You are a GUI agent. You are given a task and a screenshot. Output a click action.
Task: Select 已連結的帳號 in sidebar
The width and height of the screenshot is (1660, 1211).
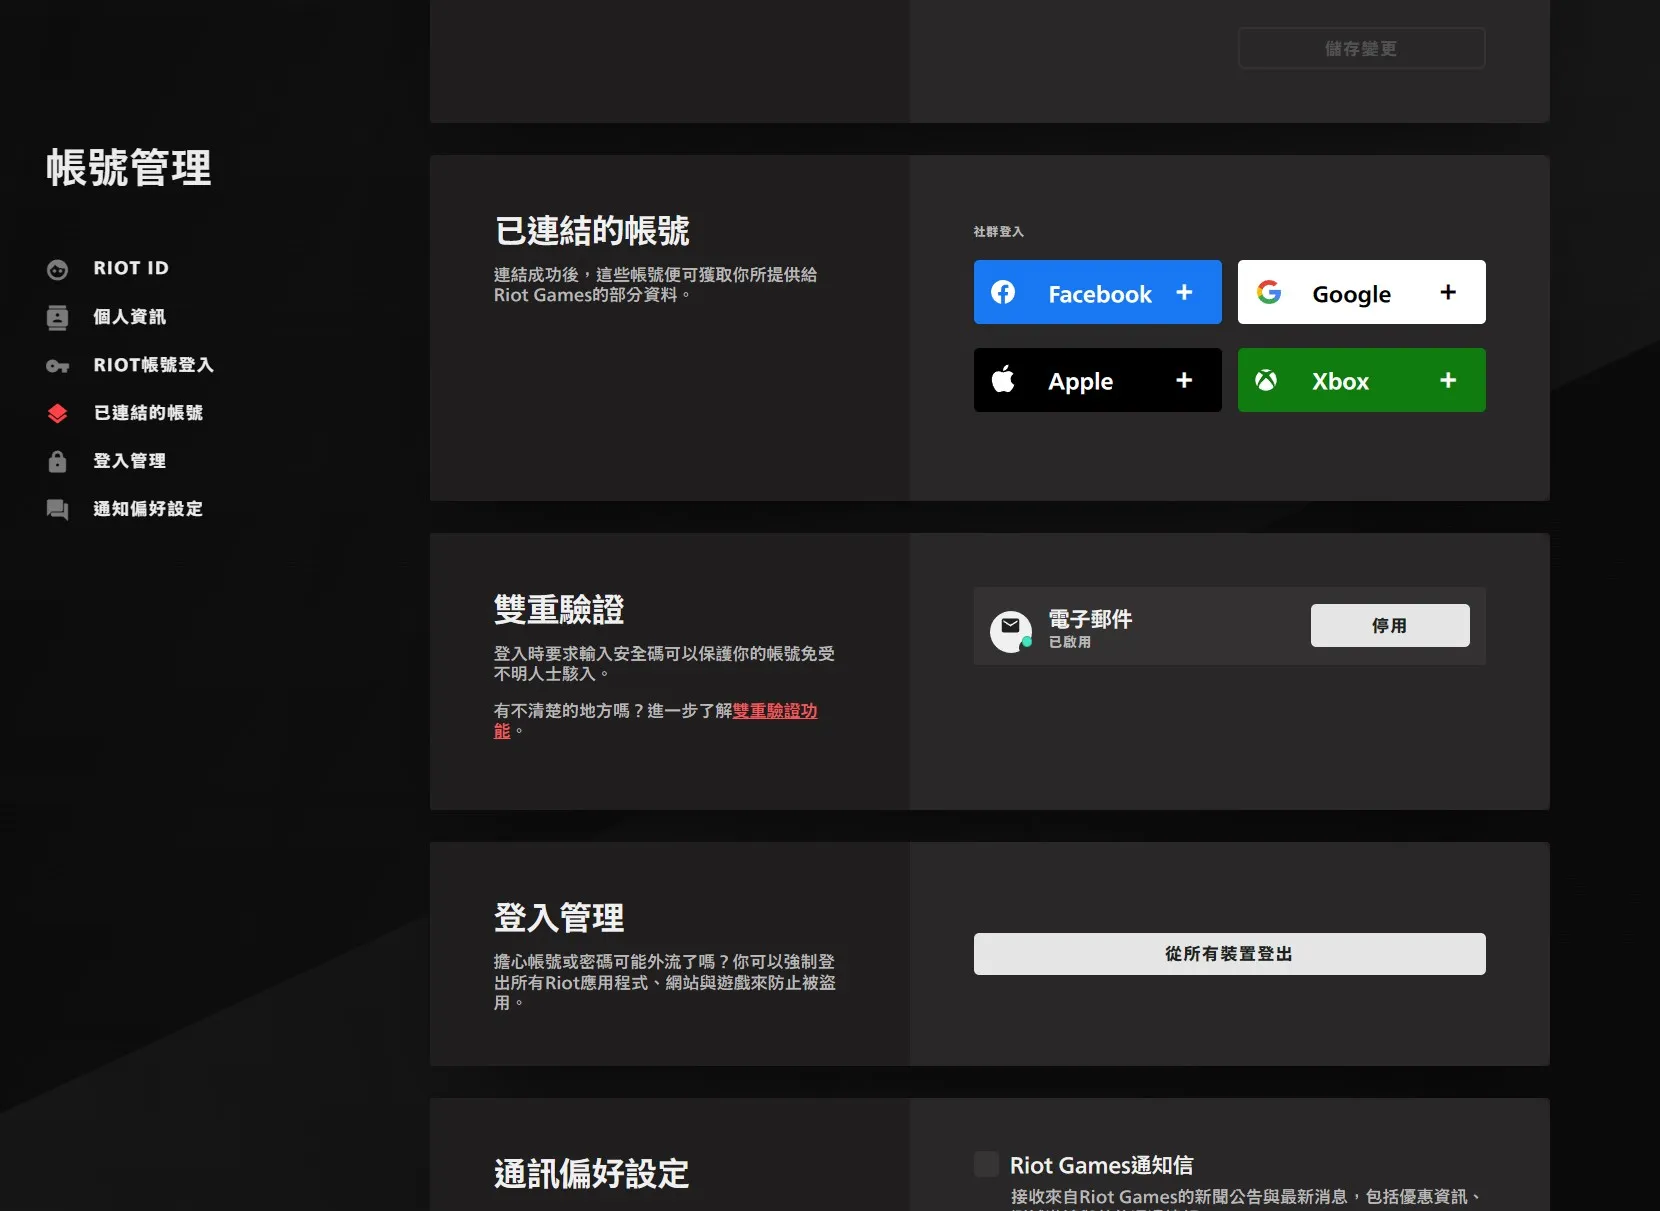[x=148, y=413]
